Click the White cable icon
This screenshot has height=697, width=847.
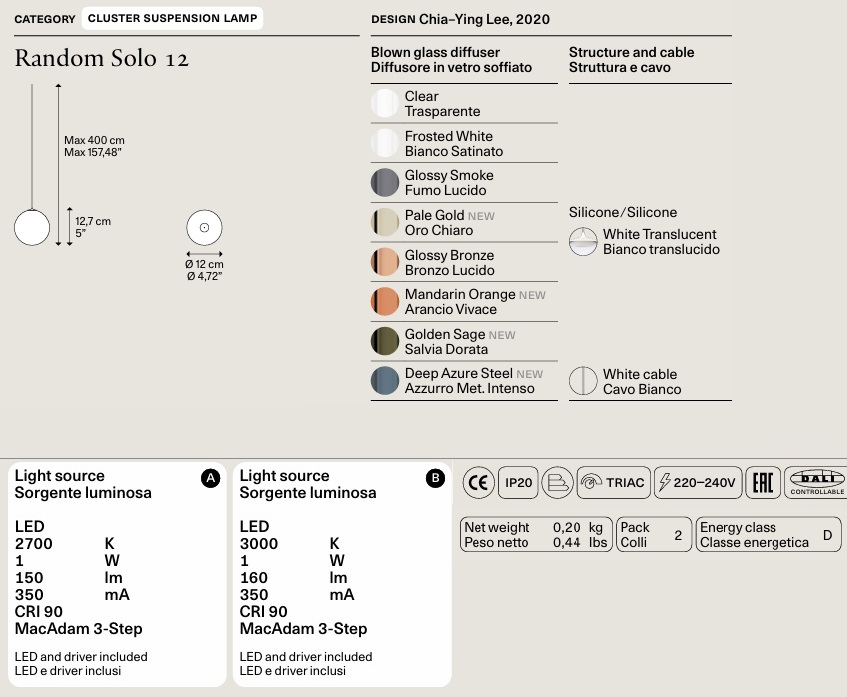click(583, 381)
